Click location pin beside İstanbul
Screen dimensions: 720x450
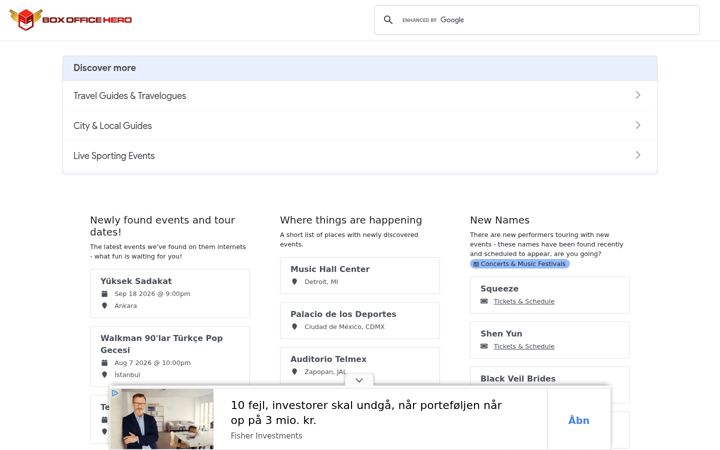(104, 374)
